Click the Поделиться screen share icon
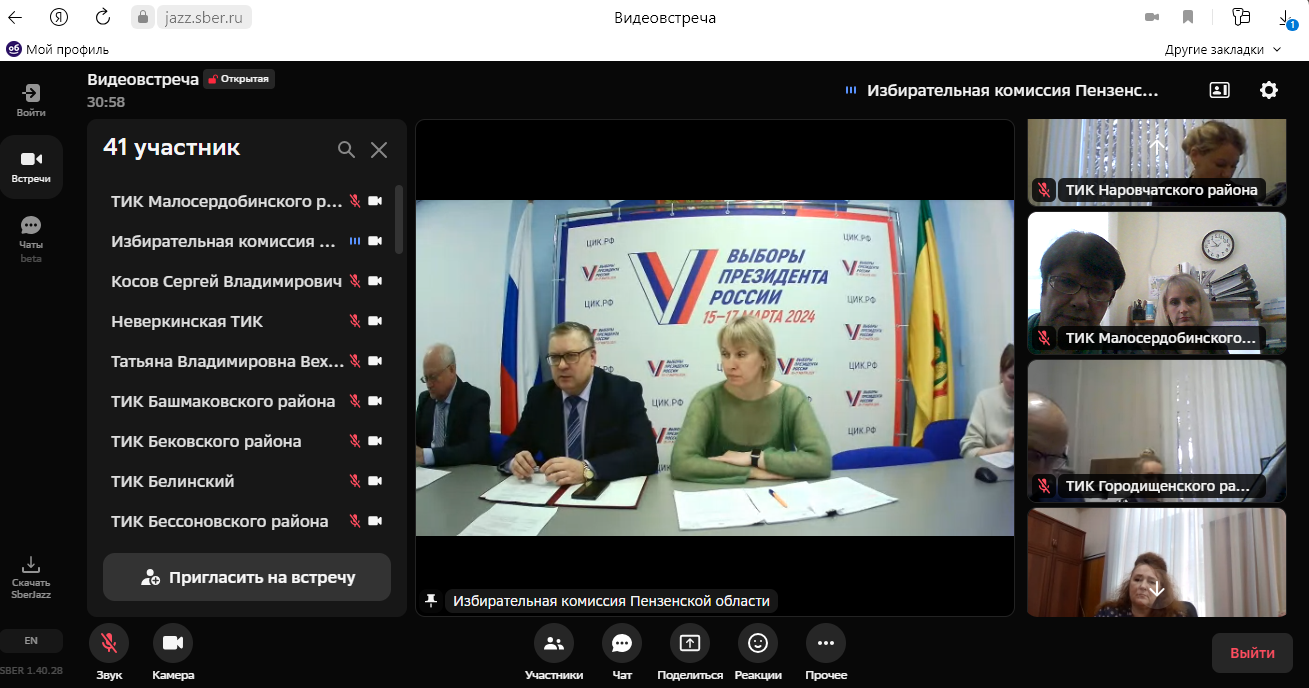The image size is (1309, 688). [x=689, y=643]
